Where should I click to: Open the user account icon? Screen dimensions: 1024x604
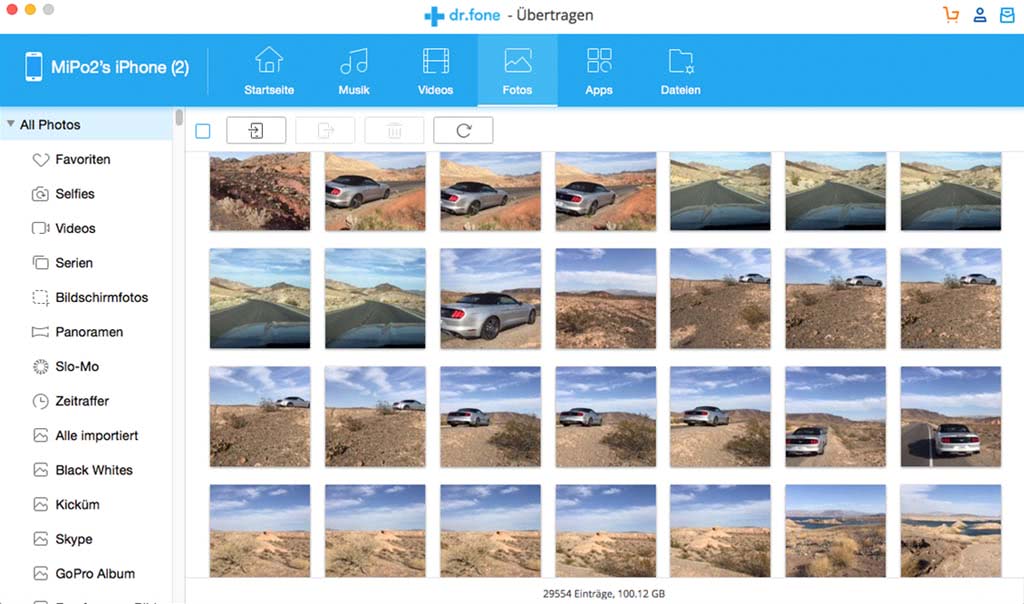click(980, 15)
